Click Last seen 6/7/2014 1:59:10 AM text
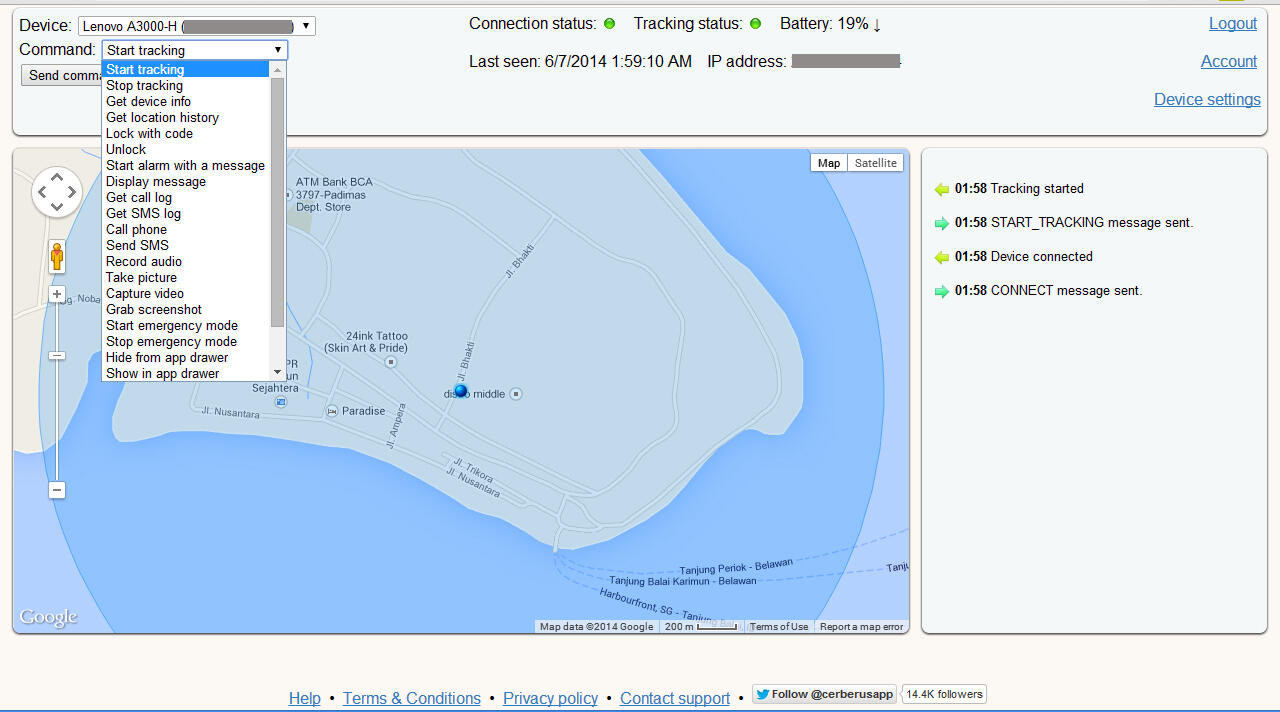The height and width of the screenshot is (712, 1280). 580,62
